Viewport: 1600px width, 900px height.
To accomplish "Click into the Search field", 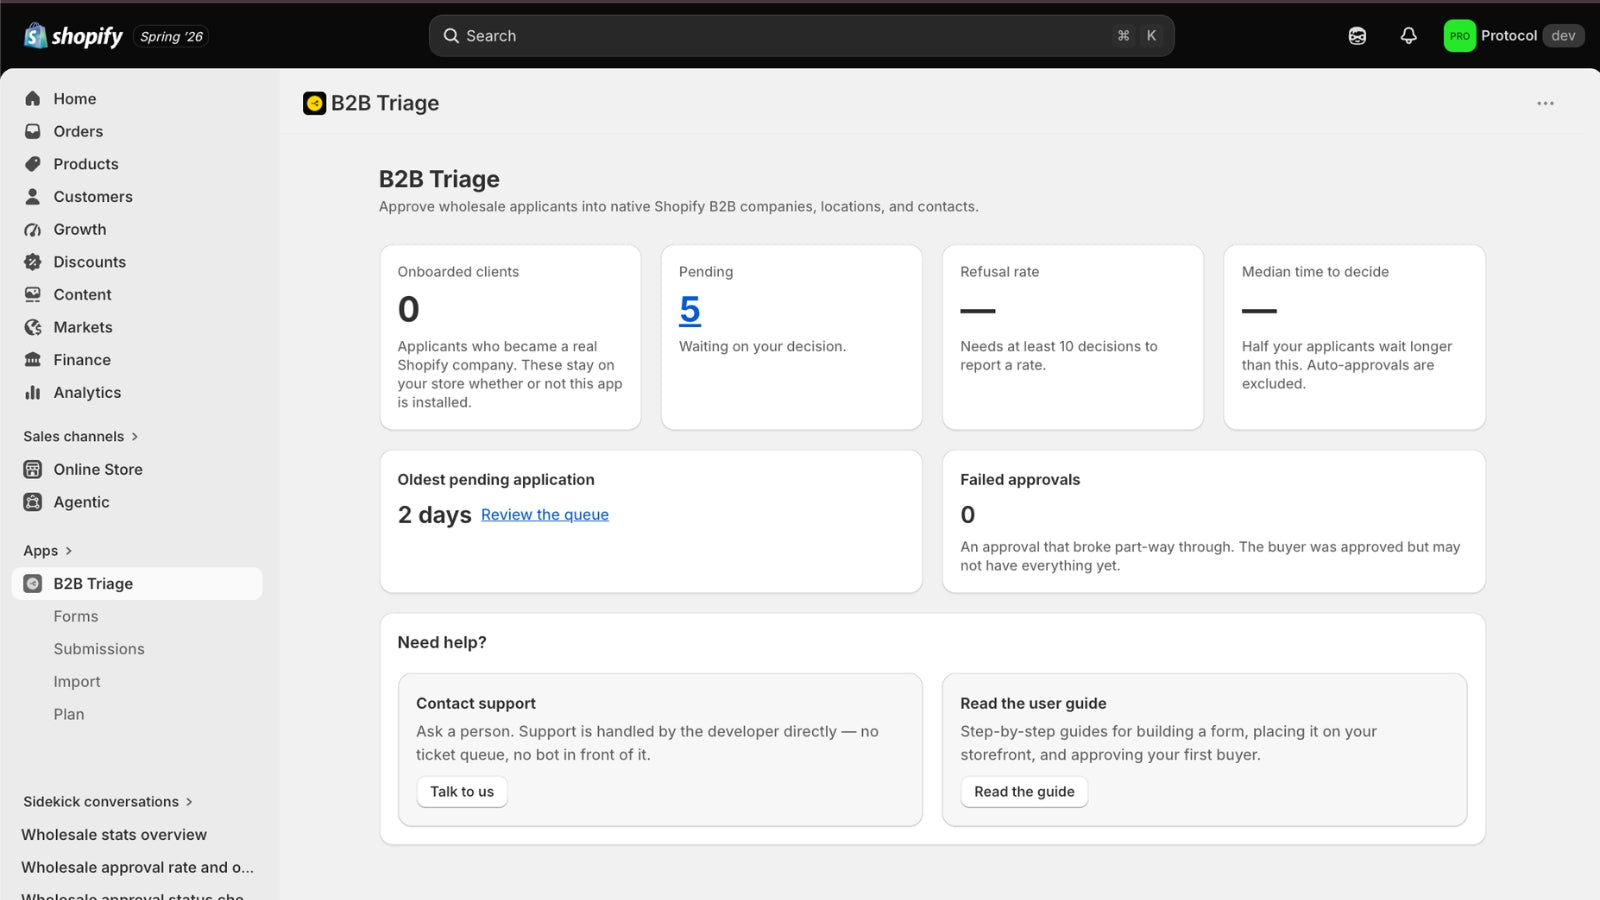I will tap(802, 36).
